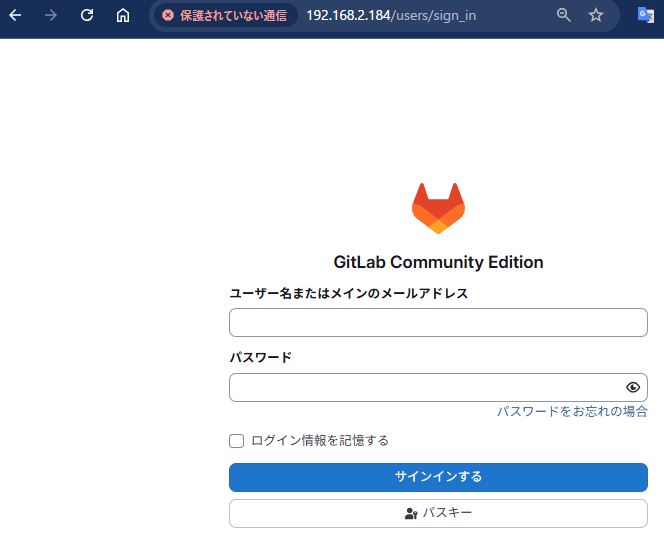Click into the パスワード input field
The image size is (664, 552).
point(438,387)
